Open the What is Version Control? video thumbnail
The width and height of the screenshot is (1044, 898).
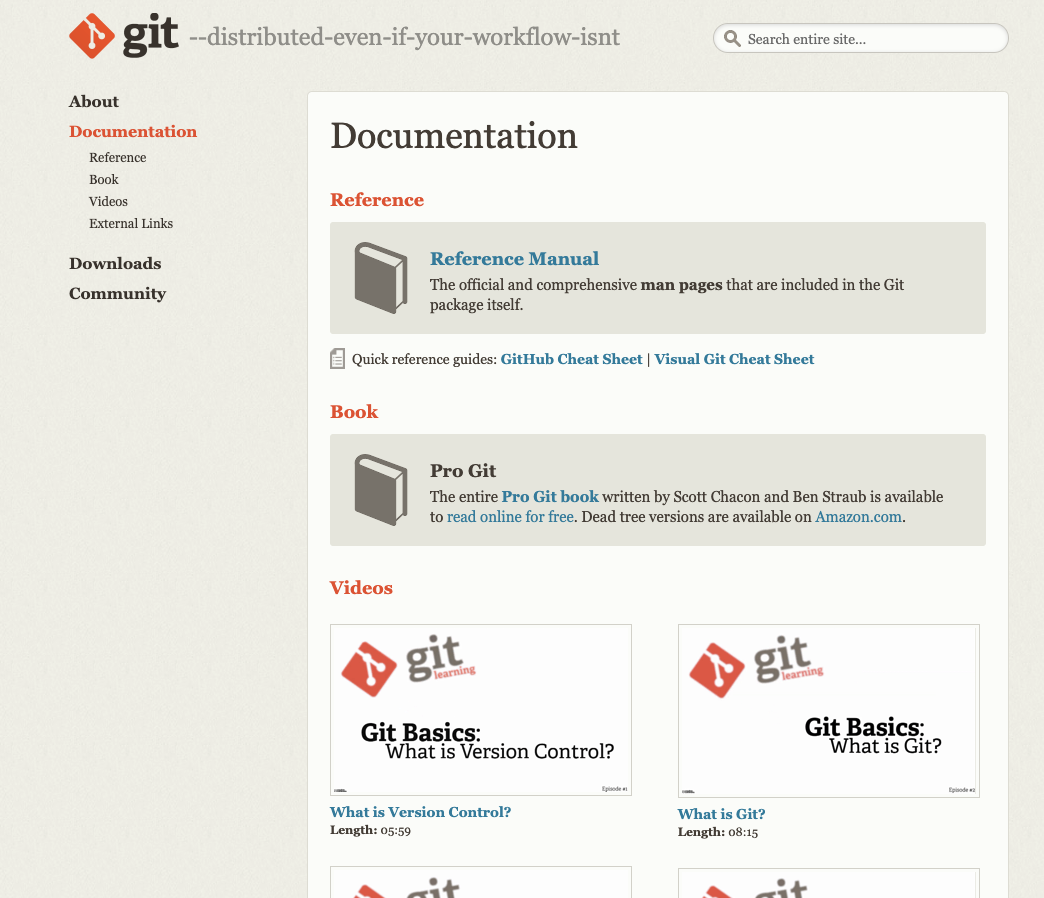[x=481, y=710]
